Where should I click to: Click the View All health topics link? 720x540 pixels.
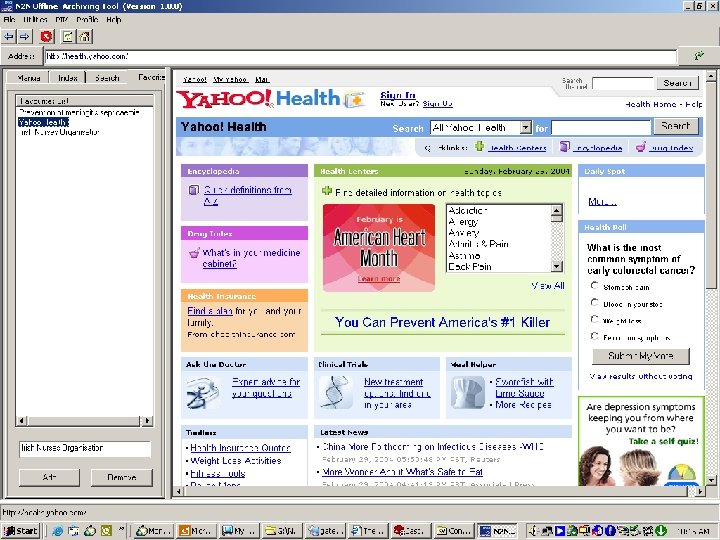[x=548, y=286]
